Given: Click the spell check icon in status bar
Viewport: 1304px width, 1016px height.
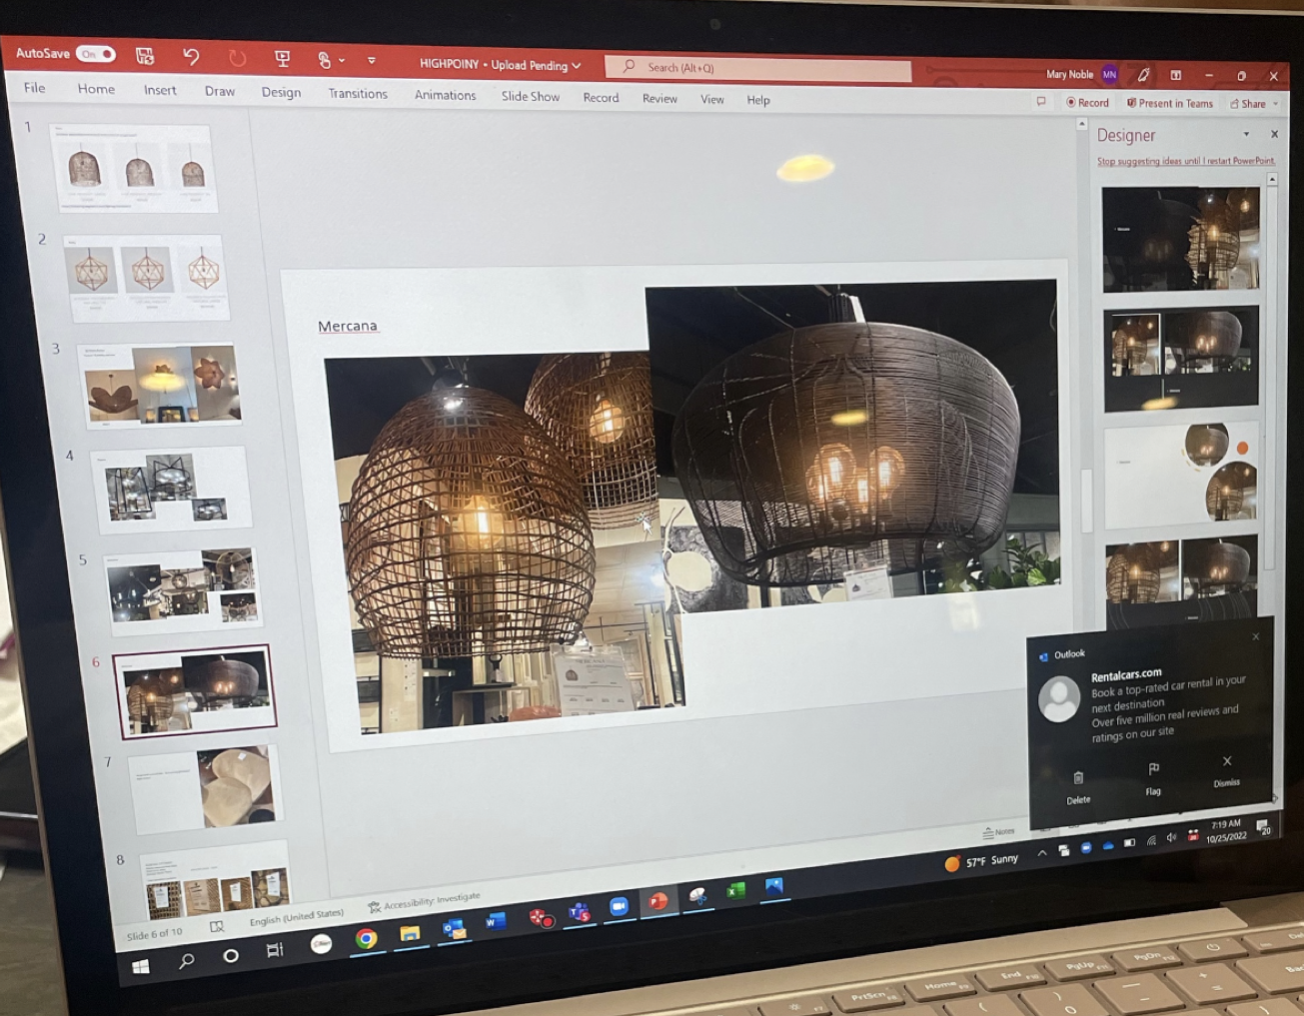Looking at the screenshot, I should (x=216, y=927).
